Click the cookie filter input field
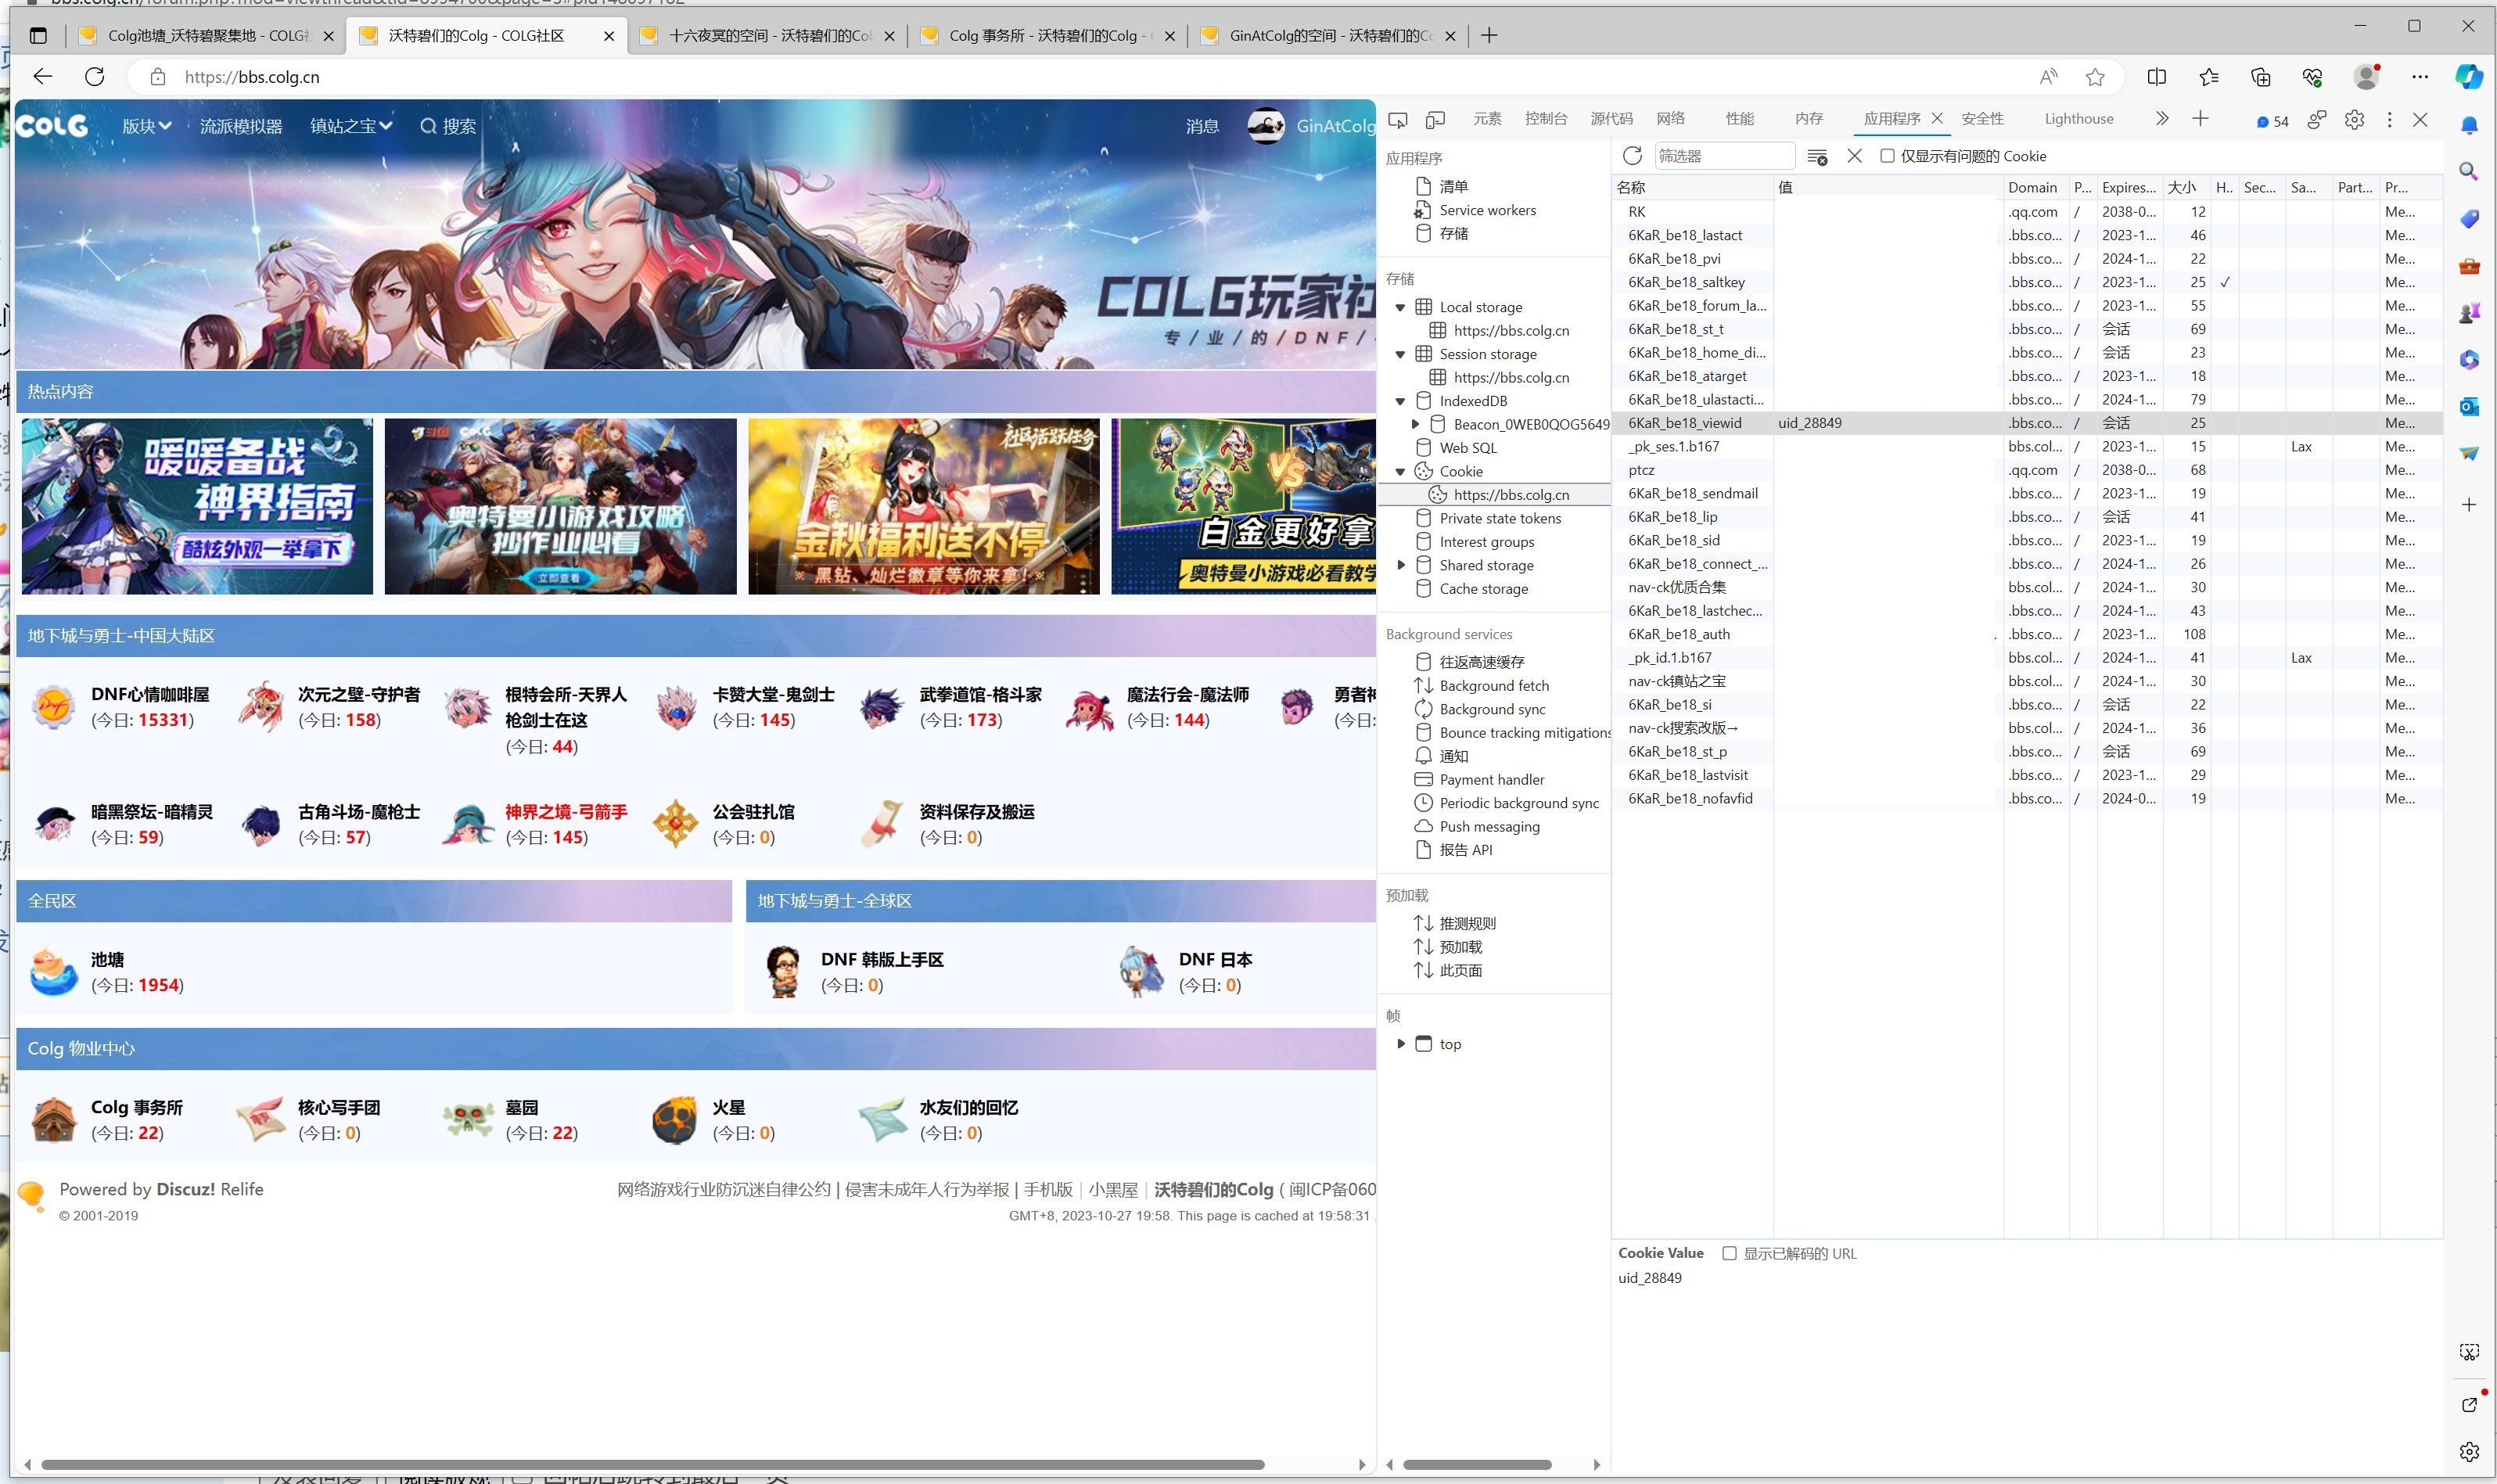2497x1484 pixels. coord(1725,156)
